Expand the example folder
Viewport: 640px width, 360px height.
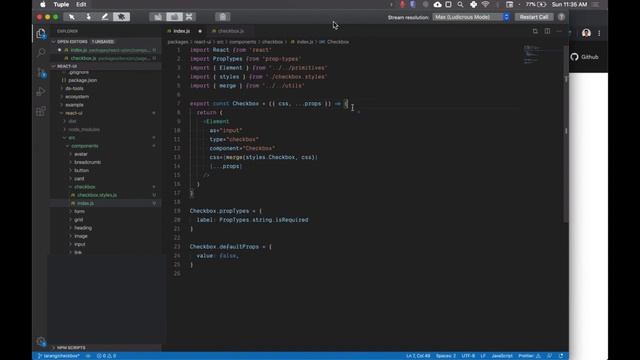[74, 105]
